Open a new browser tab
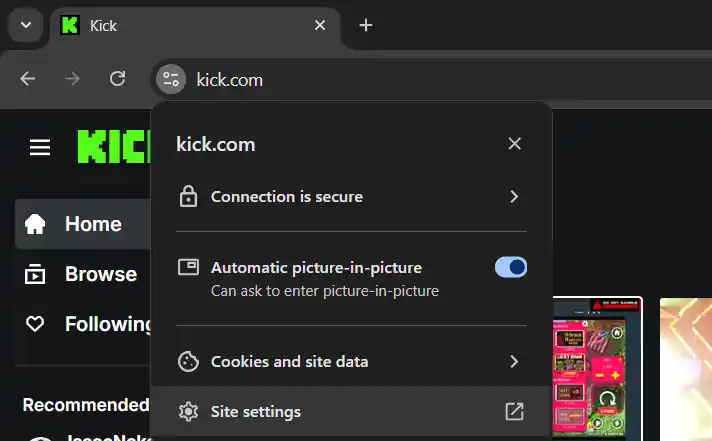Image resolution: width=712 pixels, height=441 pixels. point(366,25)
